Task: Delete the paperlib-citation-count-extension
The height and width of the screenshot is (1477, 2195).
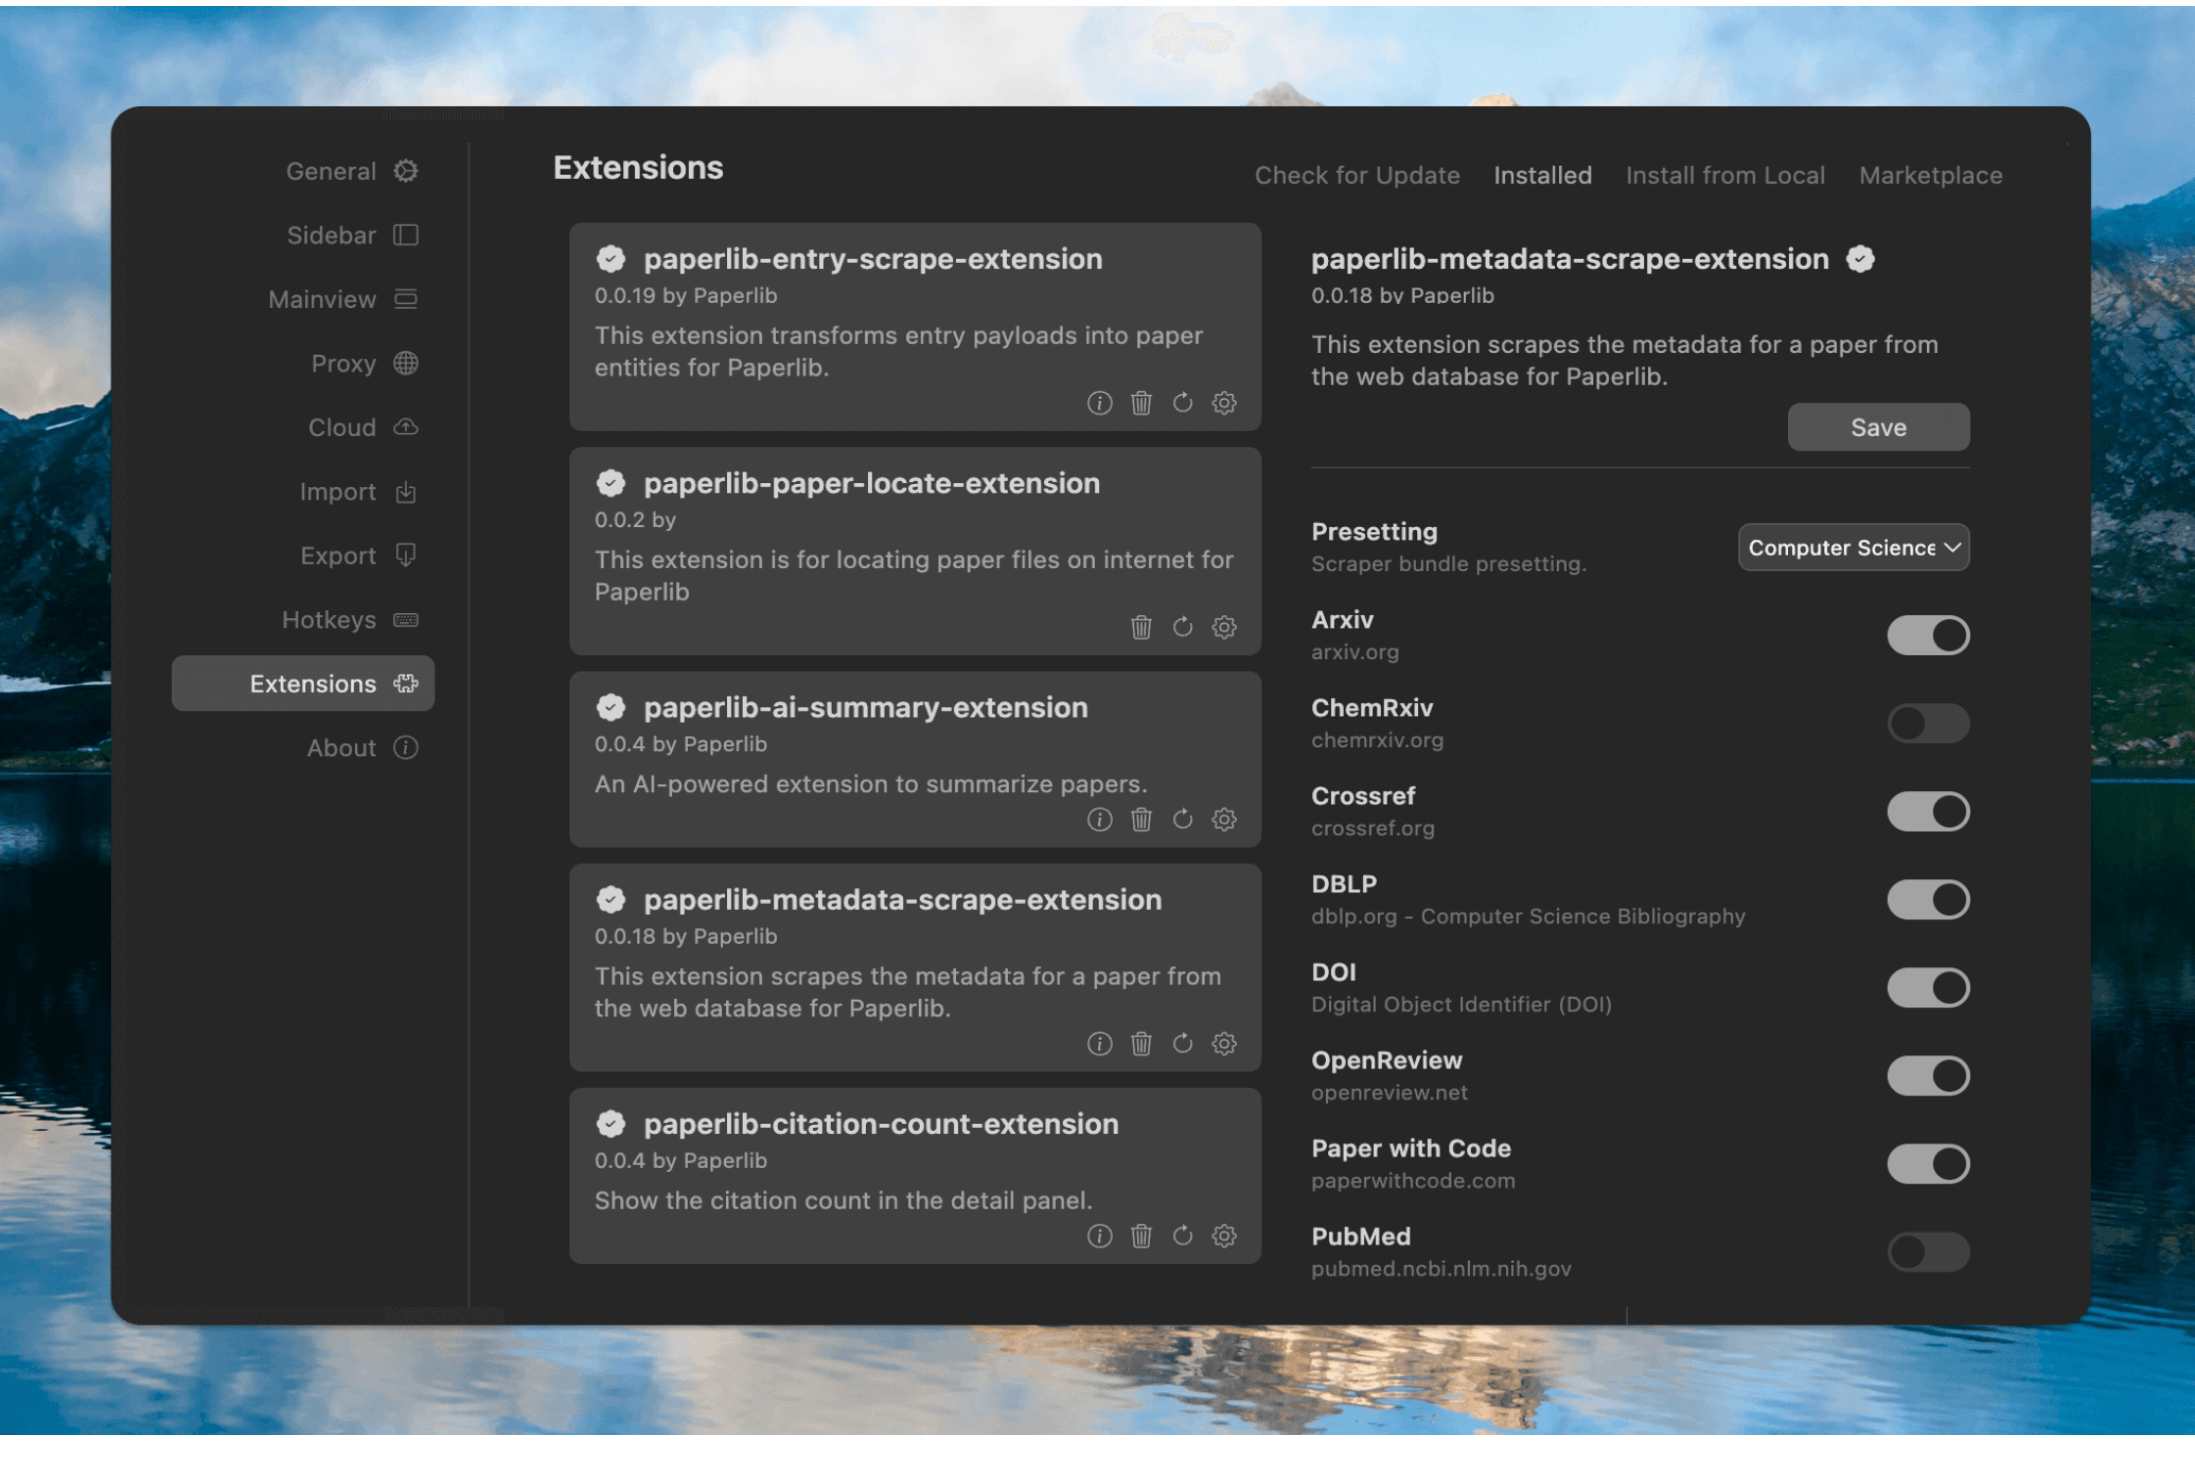Action: [x=1141, y=1236]
